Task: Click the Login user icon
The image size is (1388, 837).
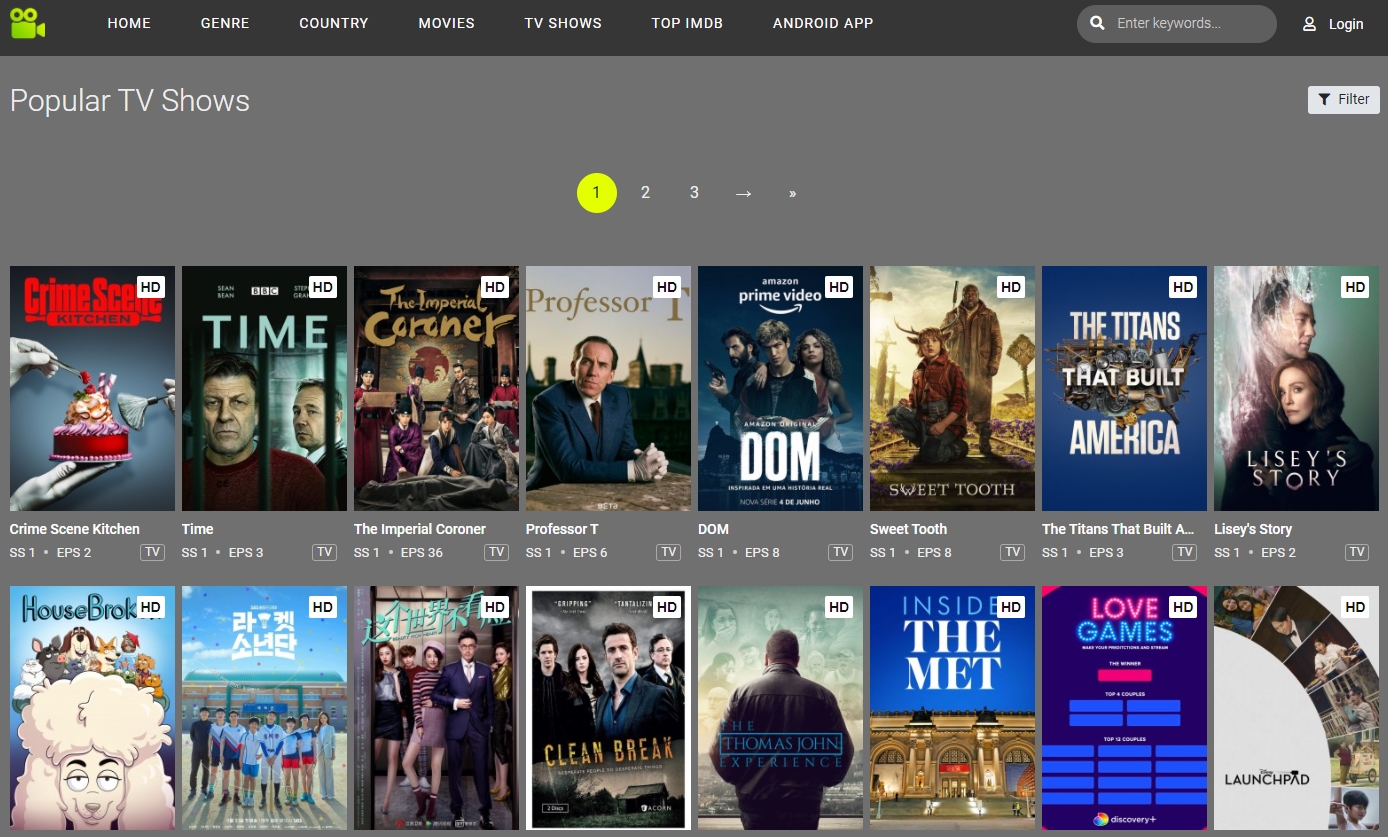Action: [x=1309, y=24]
